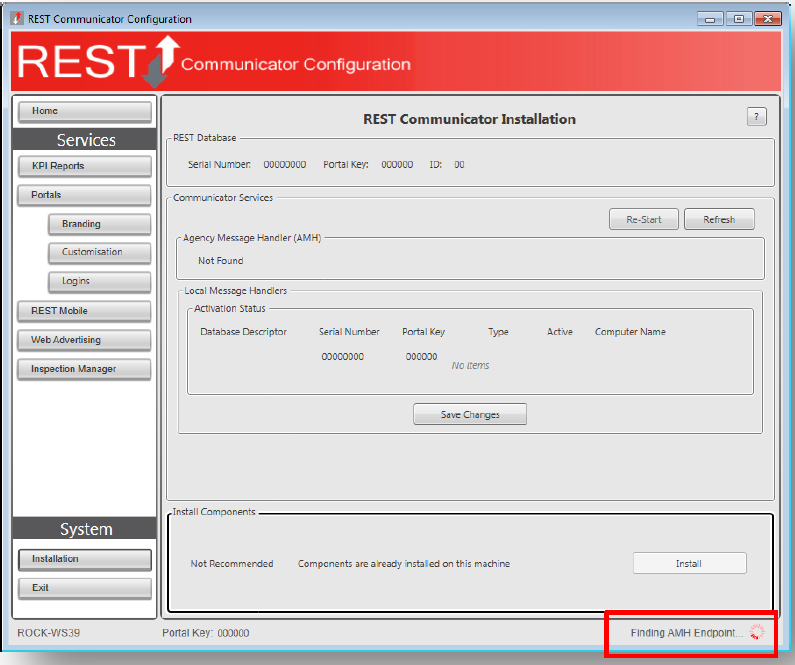Viewport: 795px width, 665px height.
Task: Click the Database Descriptor column header
Action: 243,331
